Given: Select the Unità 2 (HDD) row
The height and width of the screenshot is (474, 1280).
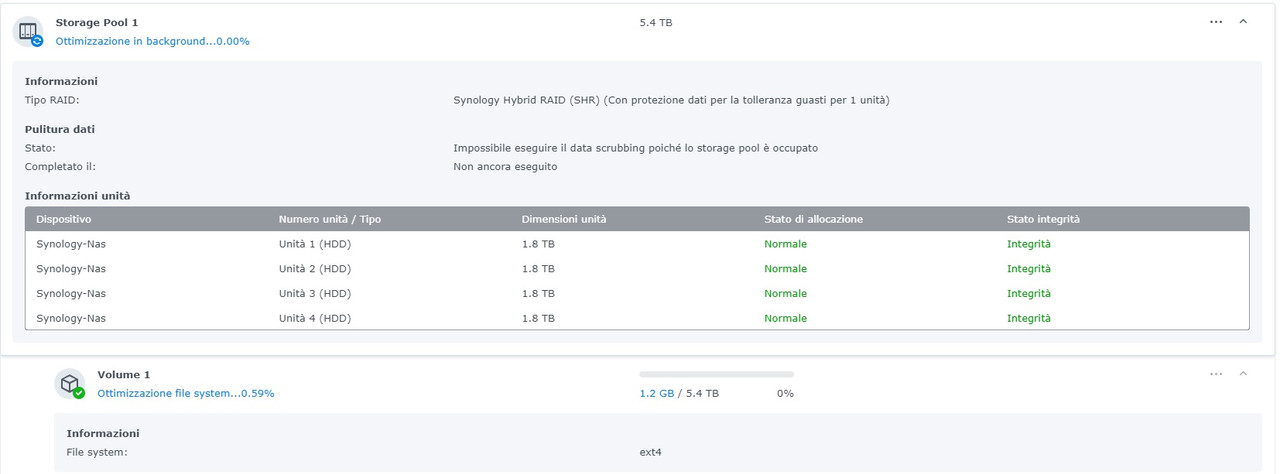Looking at the screenshot, I should point(315,269).
